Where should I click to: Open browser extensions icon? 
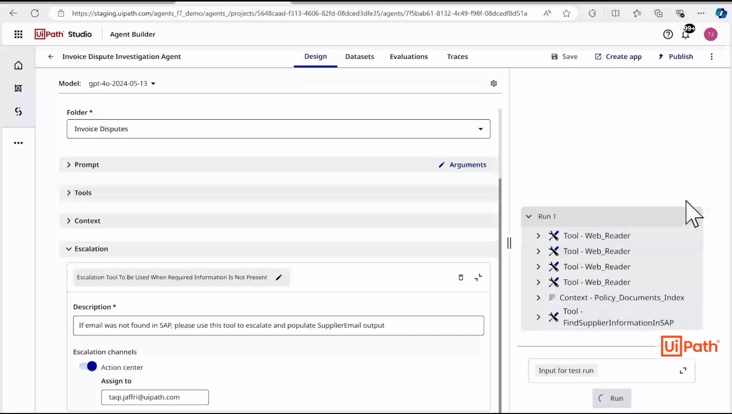pos(592,13)
